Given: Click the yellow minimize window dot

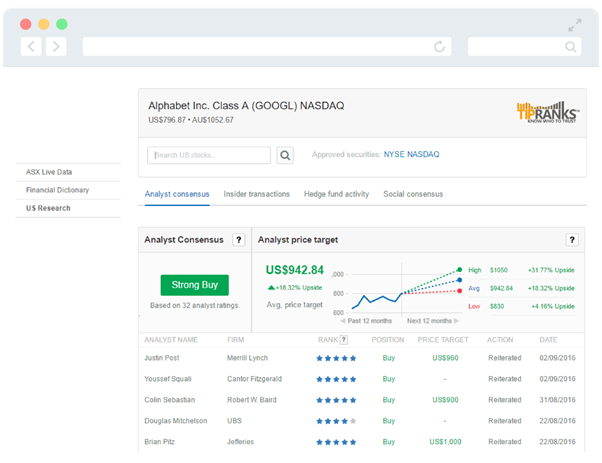Looking at the screenshot, I should point(44,24).
